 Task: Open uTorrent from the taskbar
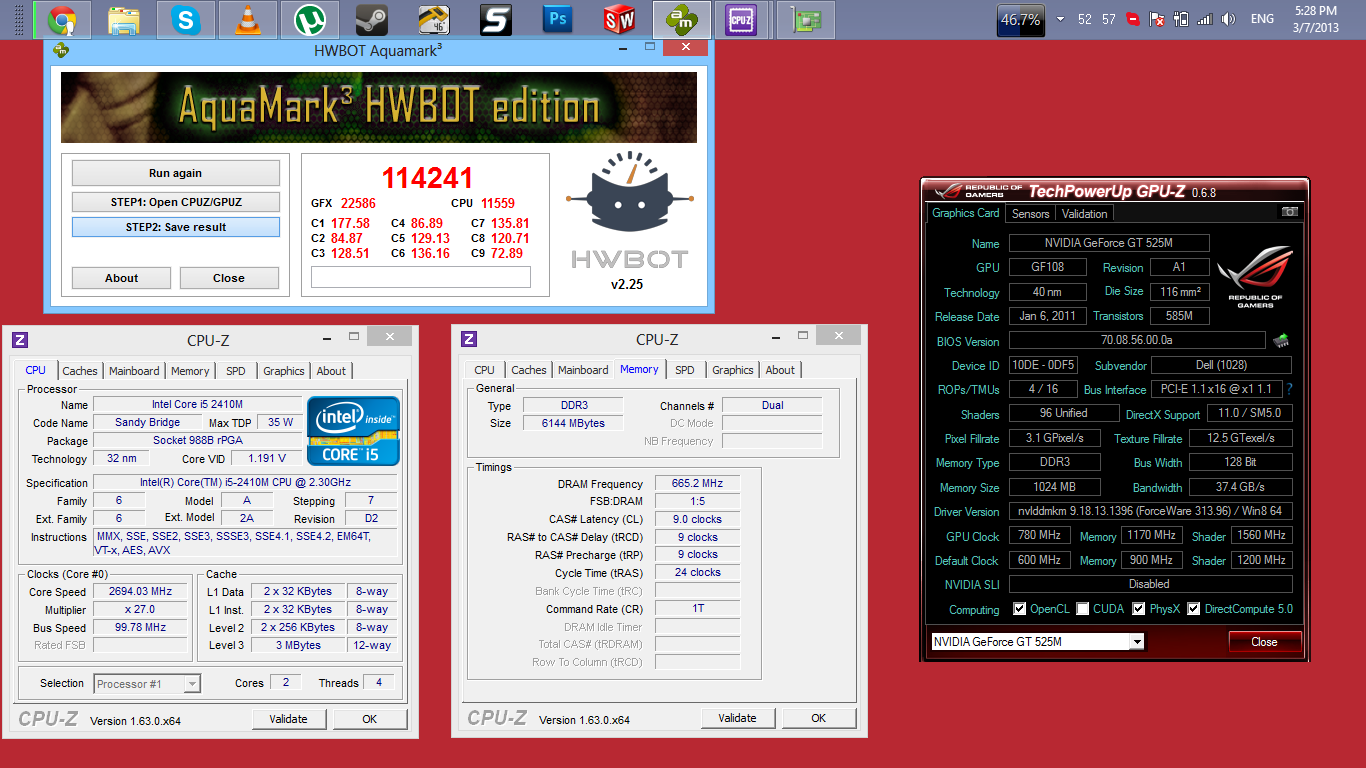pyautogui.click(x=310, y=19)
